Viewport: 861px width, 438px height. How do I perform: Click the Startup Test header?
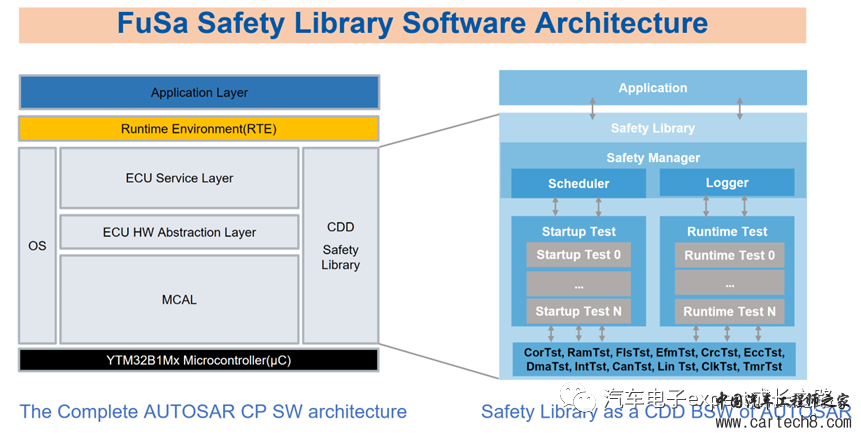pos(579,232)
